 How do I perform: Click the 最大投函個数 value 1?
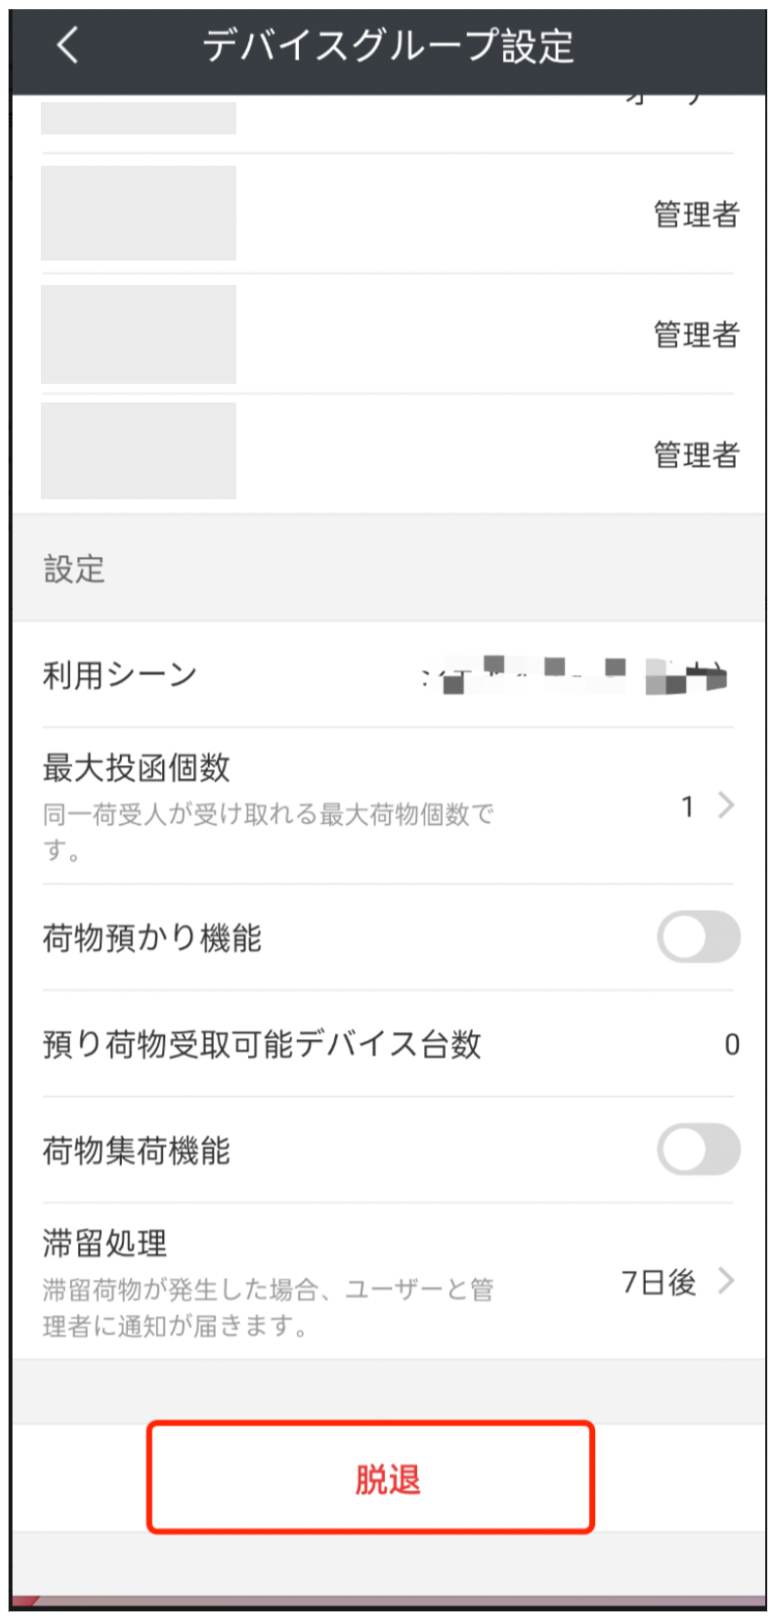pyautogui.click(x=687, y=806)
